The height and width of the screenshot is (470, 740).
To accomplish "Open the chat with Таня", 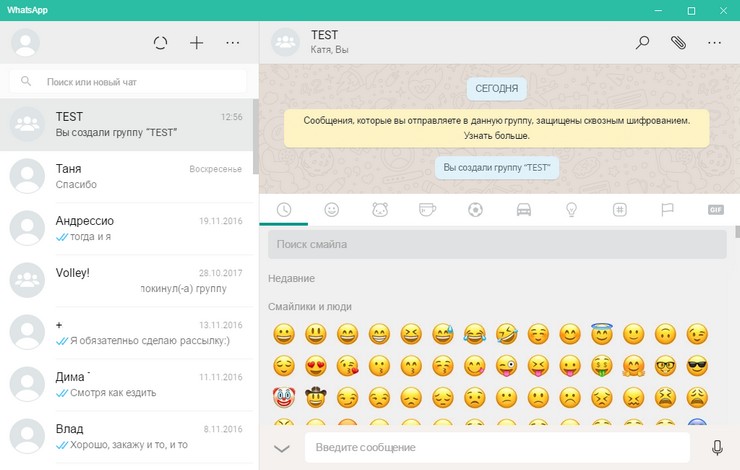I will pos(129,176).
